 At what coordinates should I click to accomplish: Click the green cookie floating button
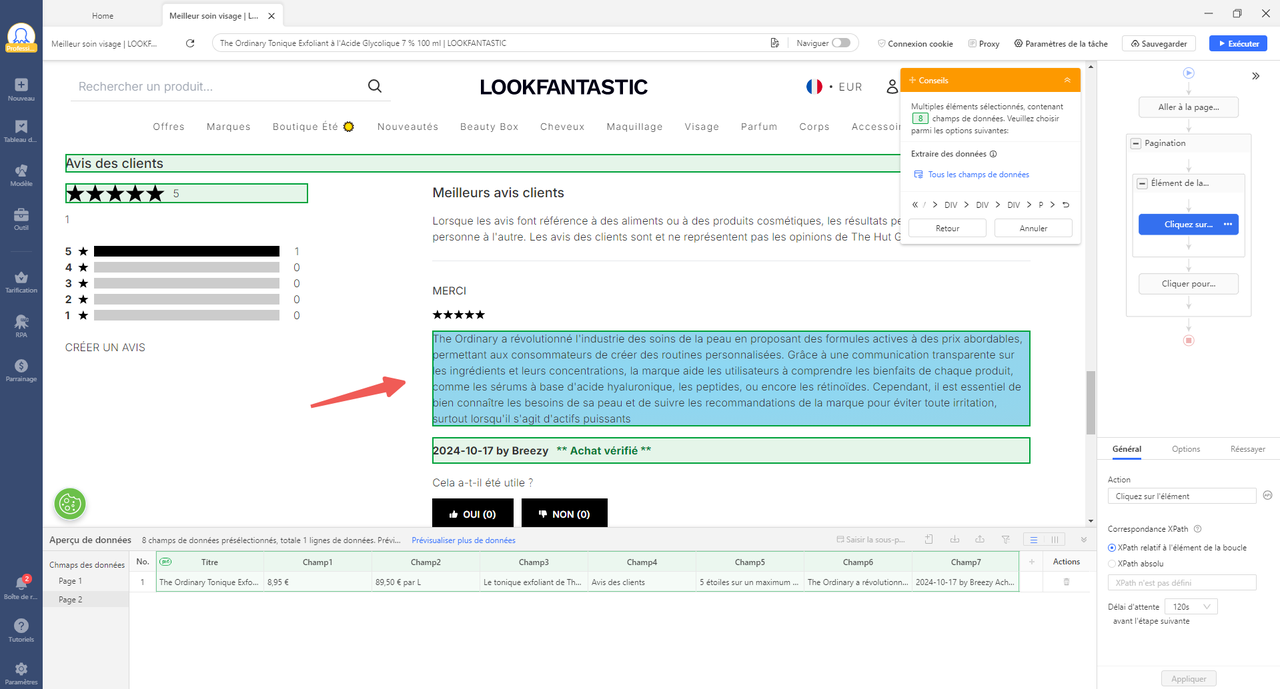[70, 504]
